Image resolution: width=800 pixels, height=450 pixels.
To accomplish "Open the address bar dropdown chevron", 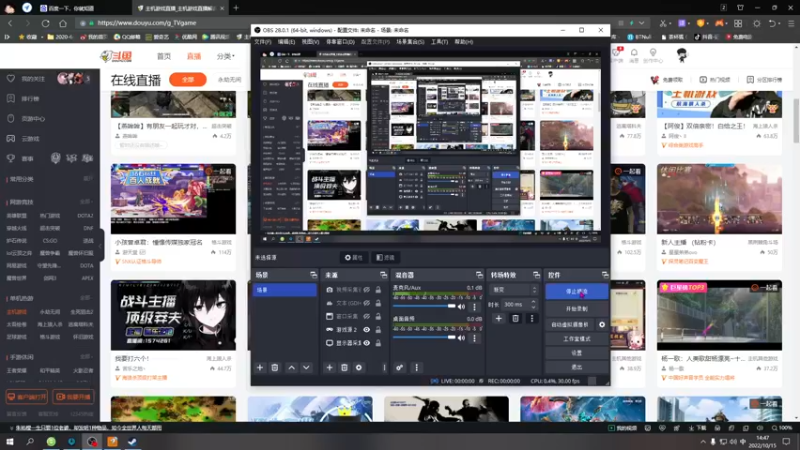I will (641, 23).
